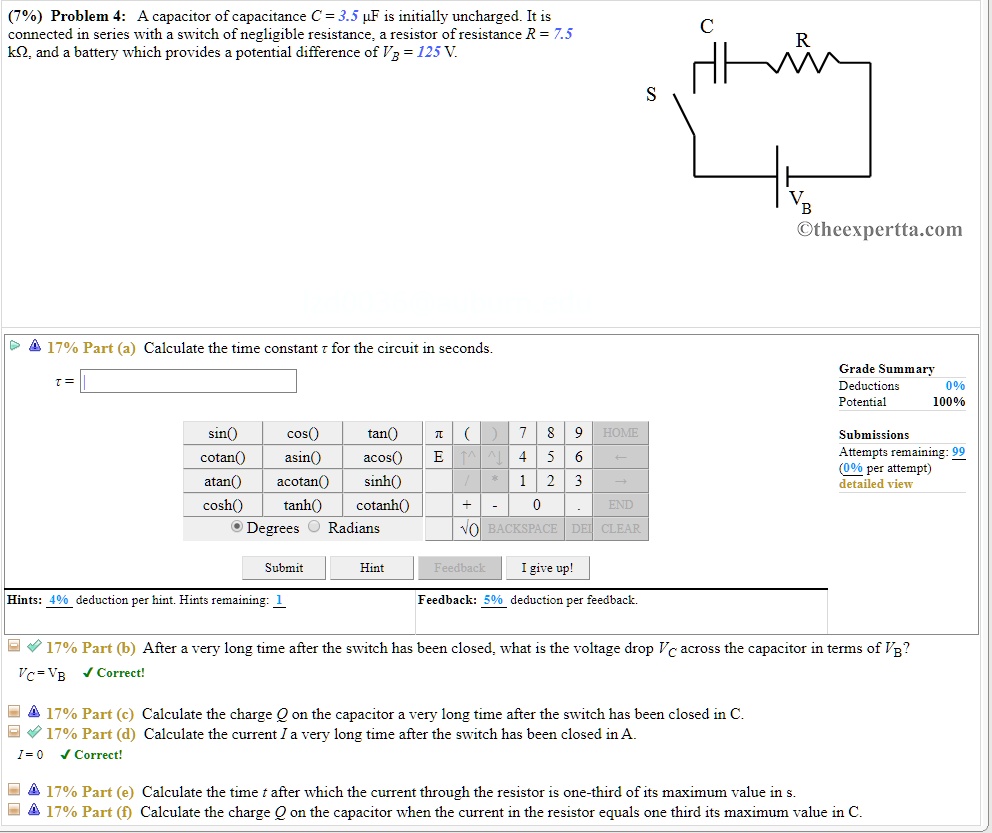The image size is (992, 833).
Task: Select the sin() function on the keypad
Action: click(222, 433)
